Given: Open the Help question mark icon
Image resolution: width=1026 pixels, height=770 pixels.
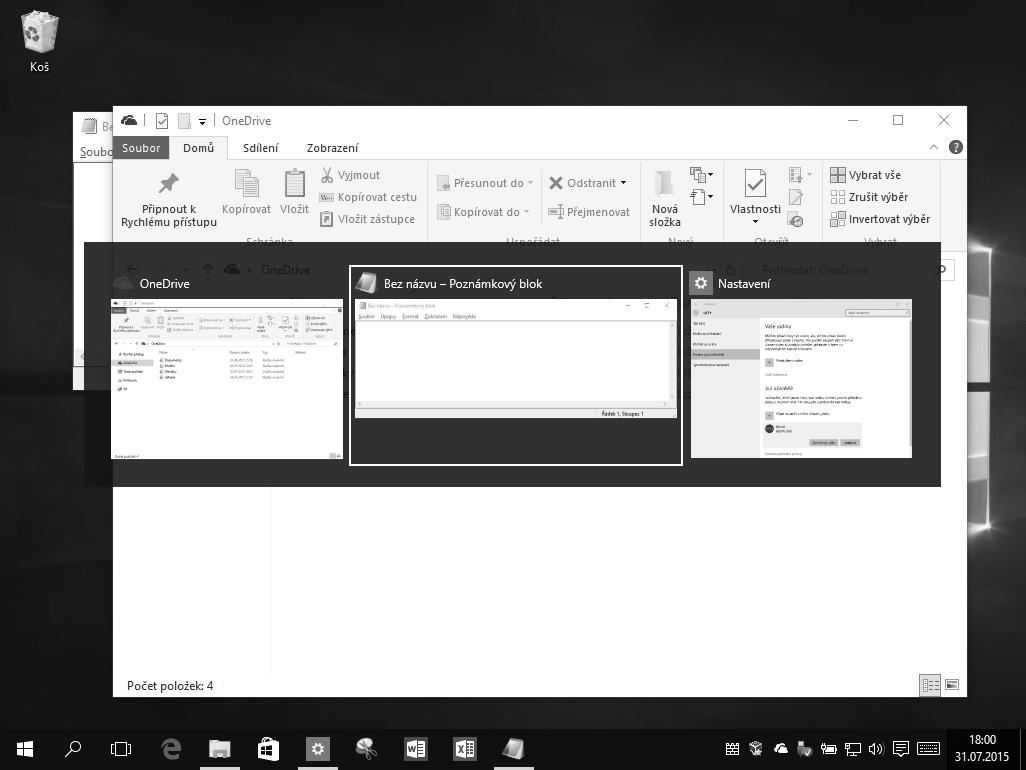Looking at the screenshot, I should 955,147.
